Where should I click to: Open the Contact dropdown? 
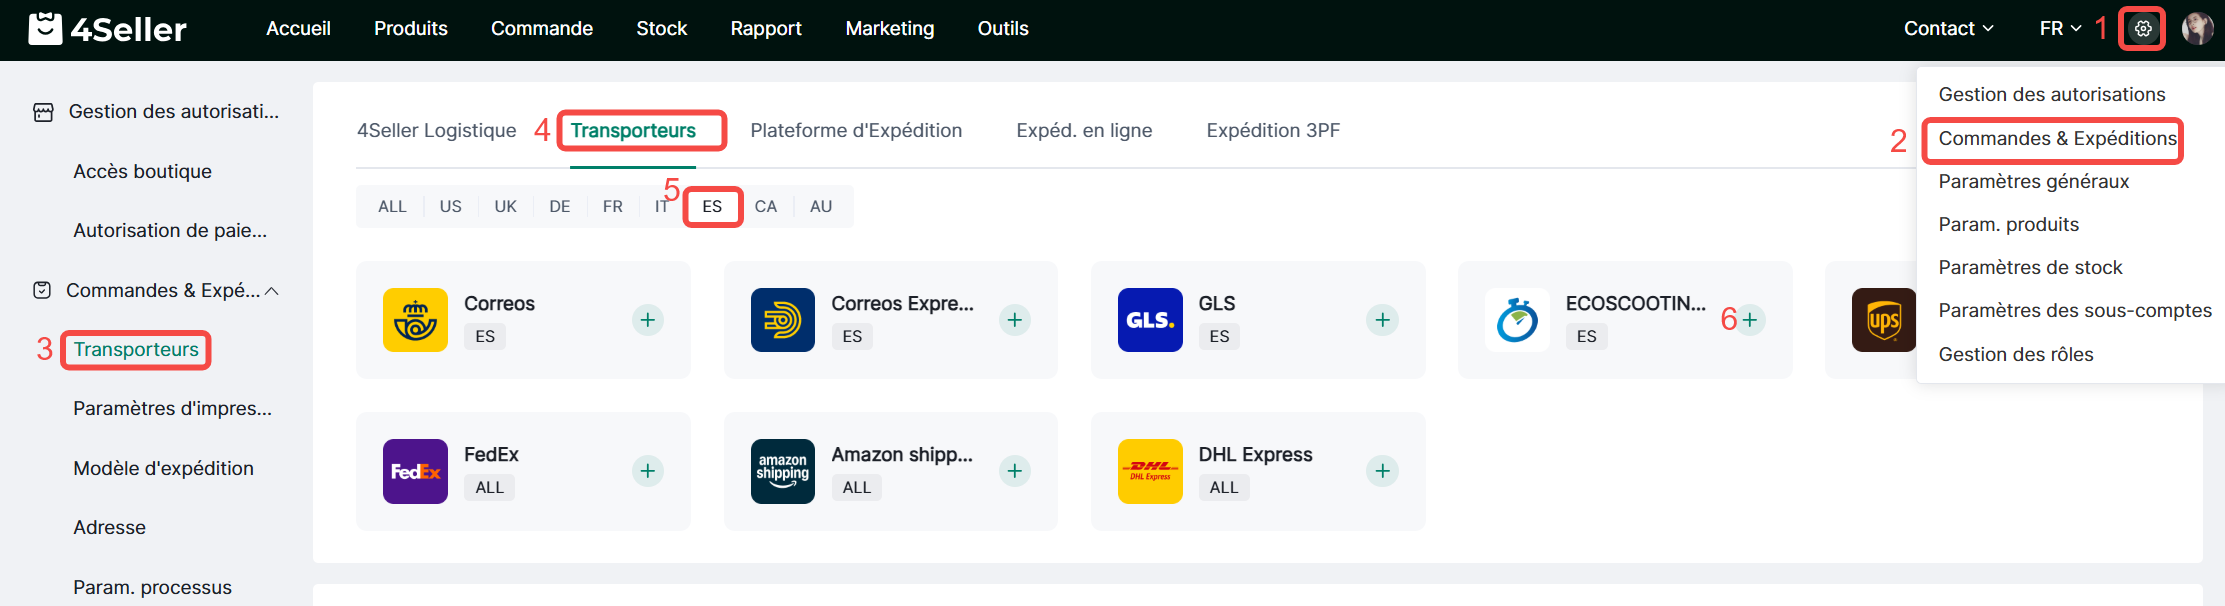[x=1948, y=29]
